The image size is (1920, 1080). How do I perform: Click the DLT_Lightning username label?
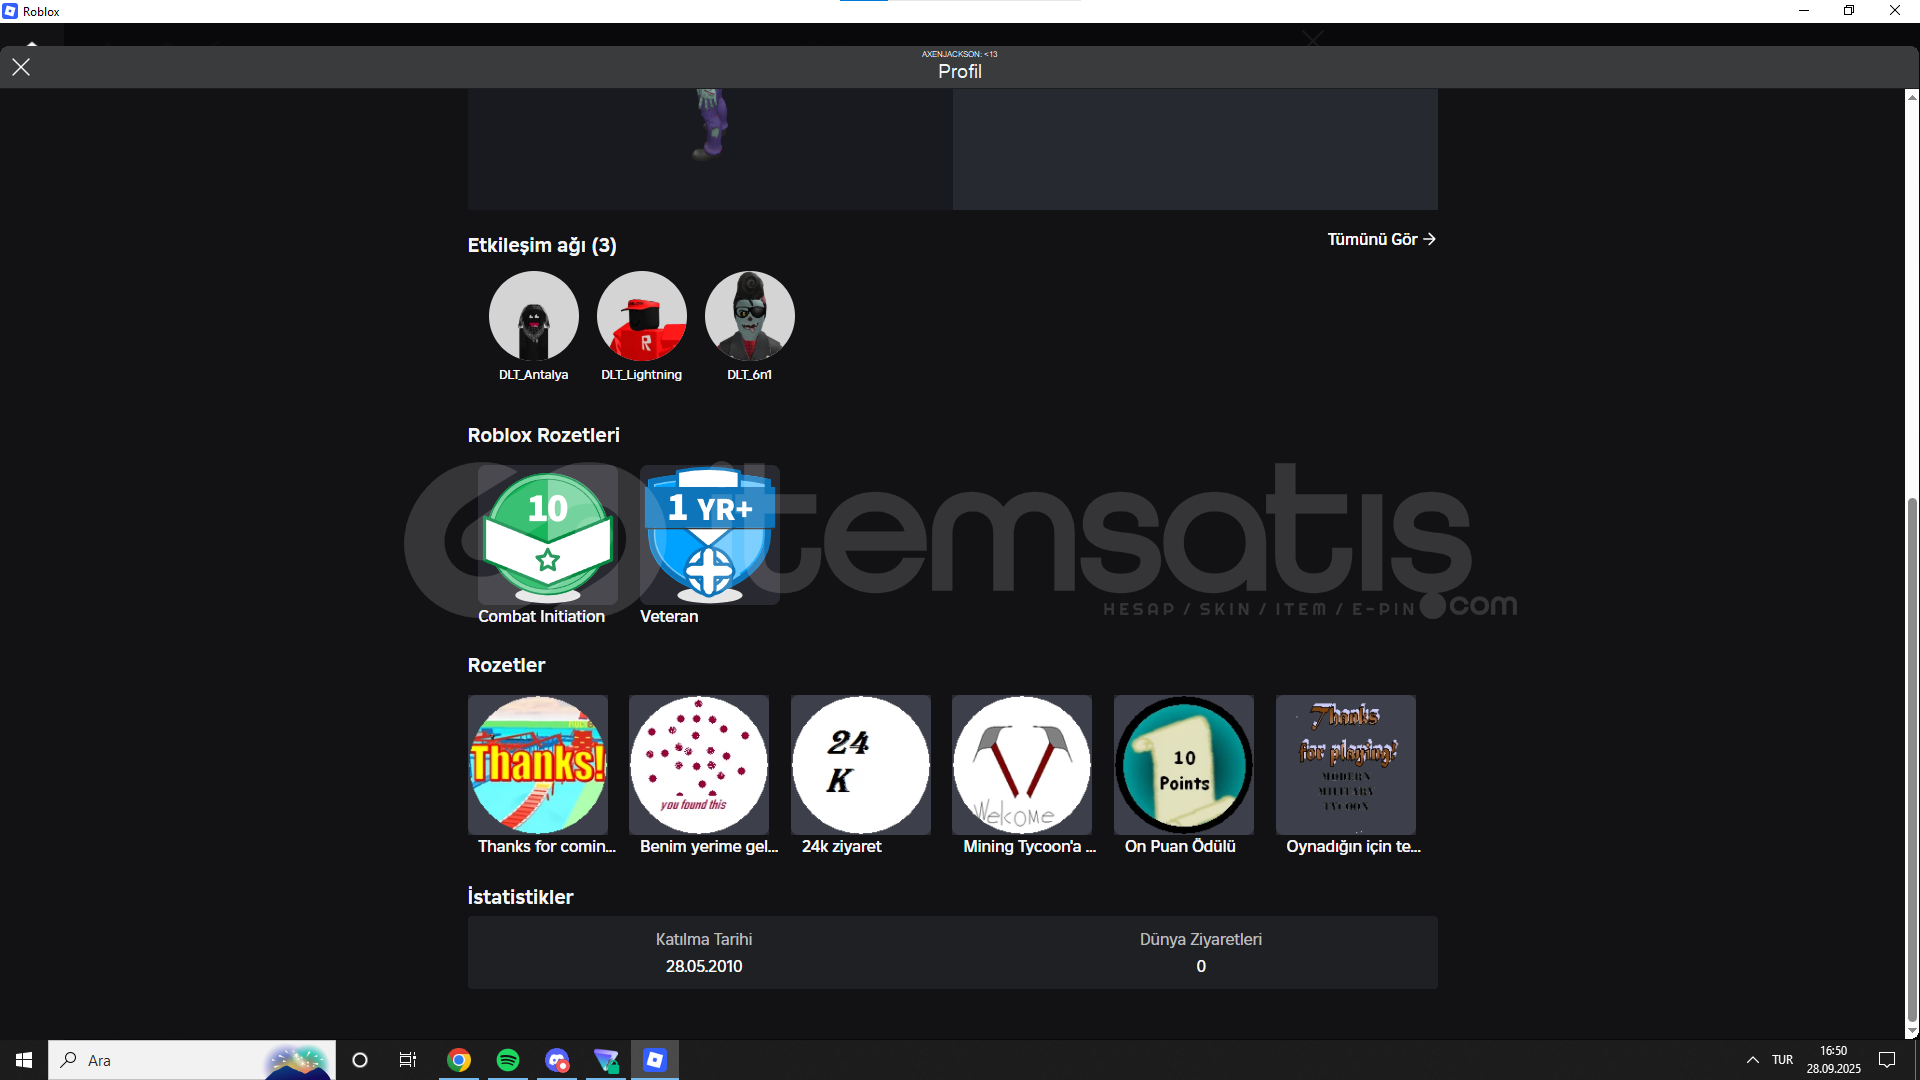(642, 375)
